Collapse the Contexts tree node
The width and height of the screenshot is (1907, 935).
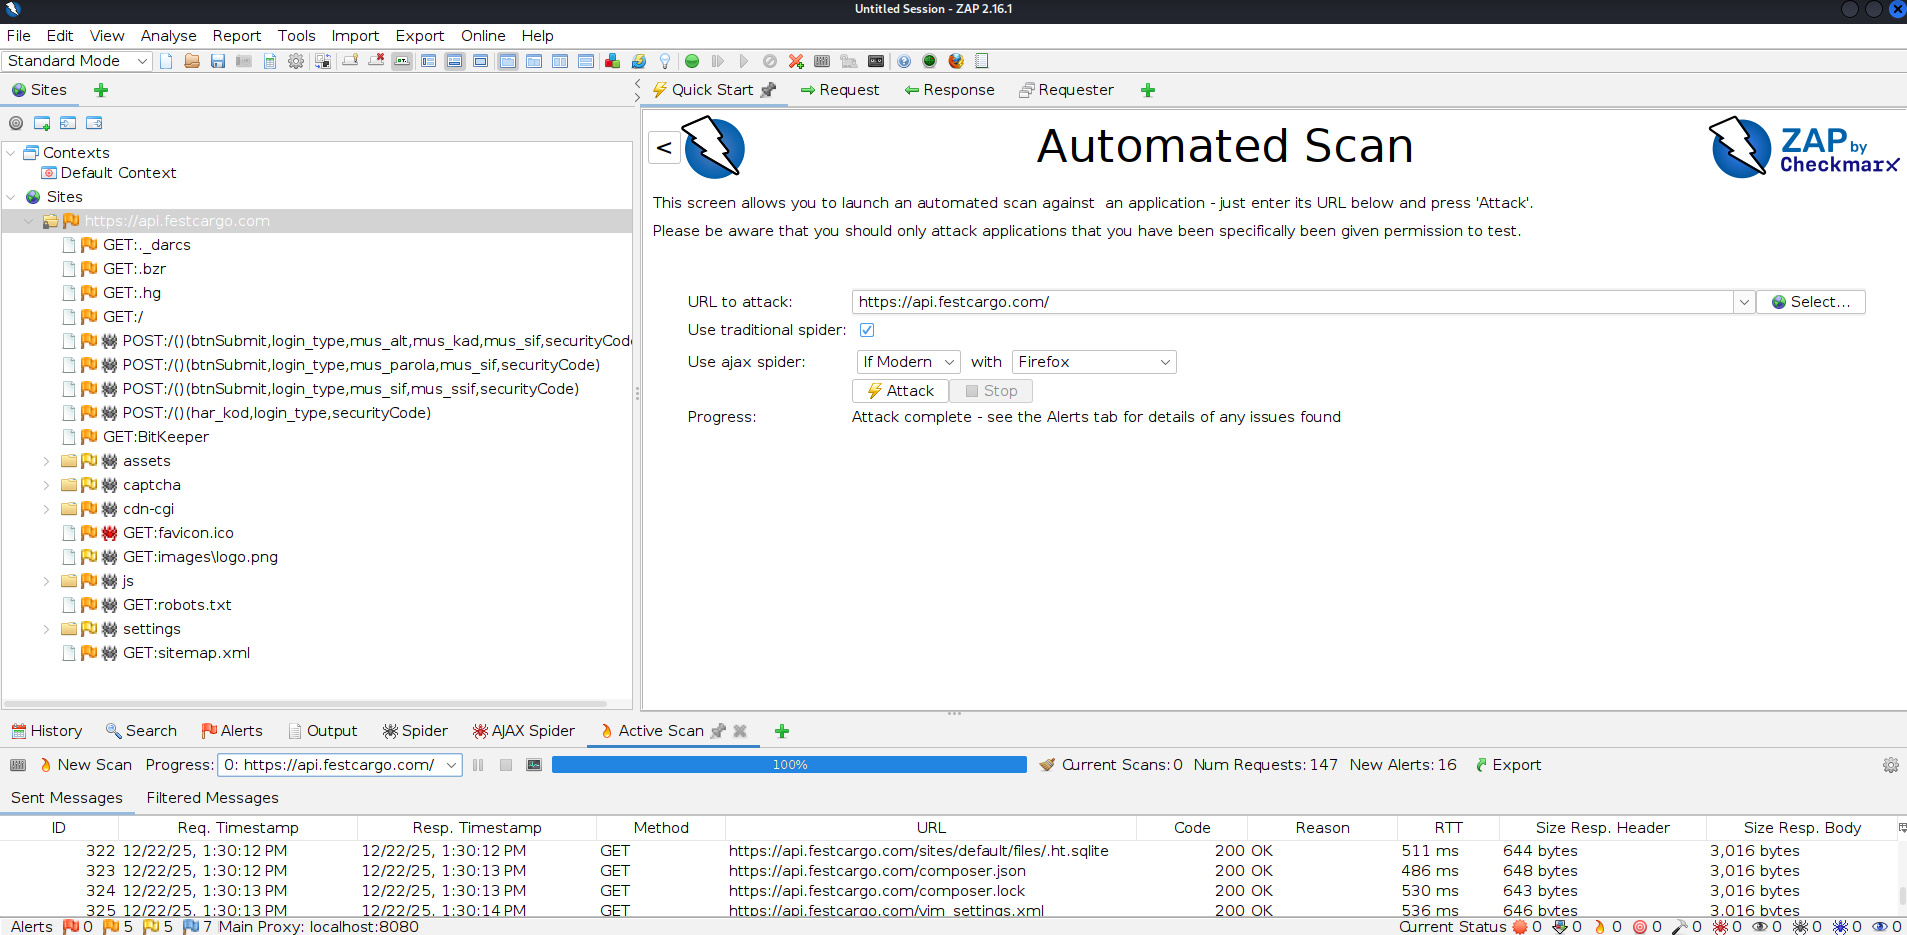pyautogui.click(x=11, y=153)
